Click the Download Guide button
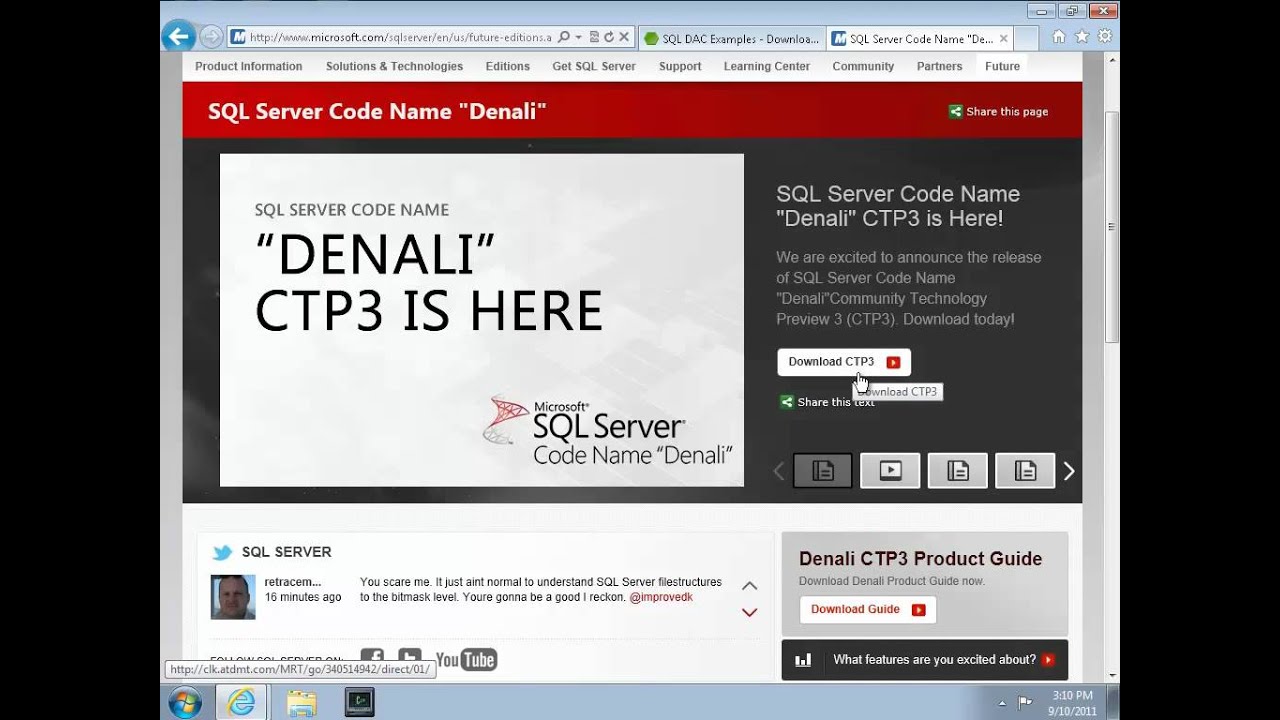This screenshot has width=1280, height=720. coord(868,609)
